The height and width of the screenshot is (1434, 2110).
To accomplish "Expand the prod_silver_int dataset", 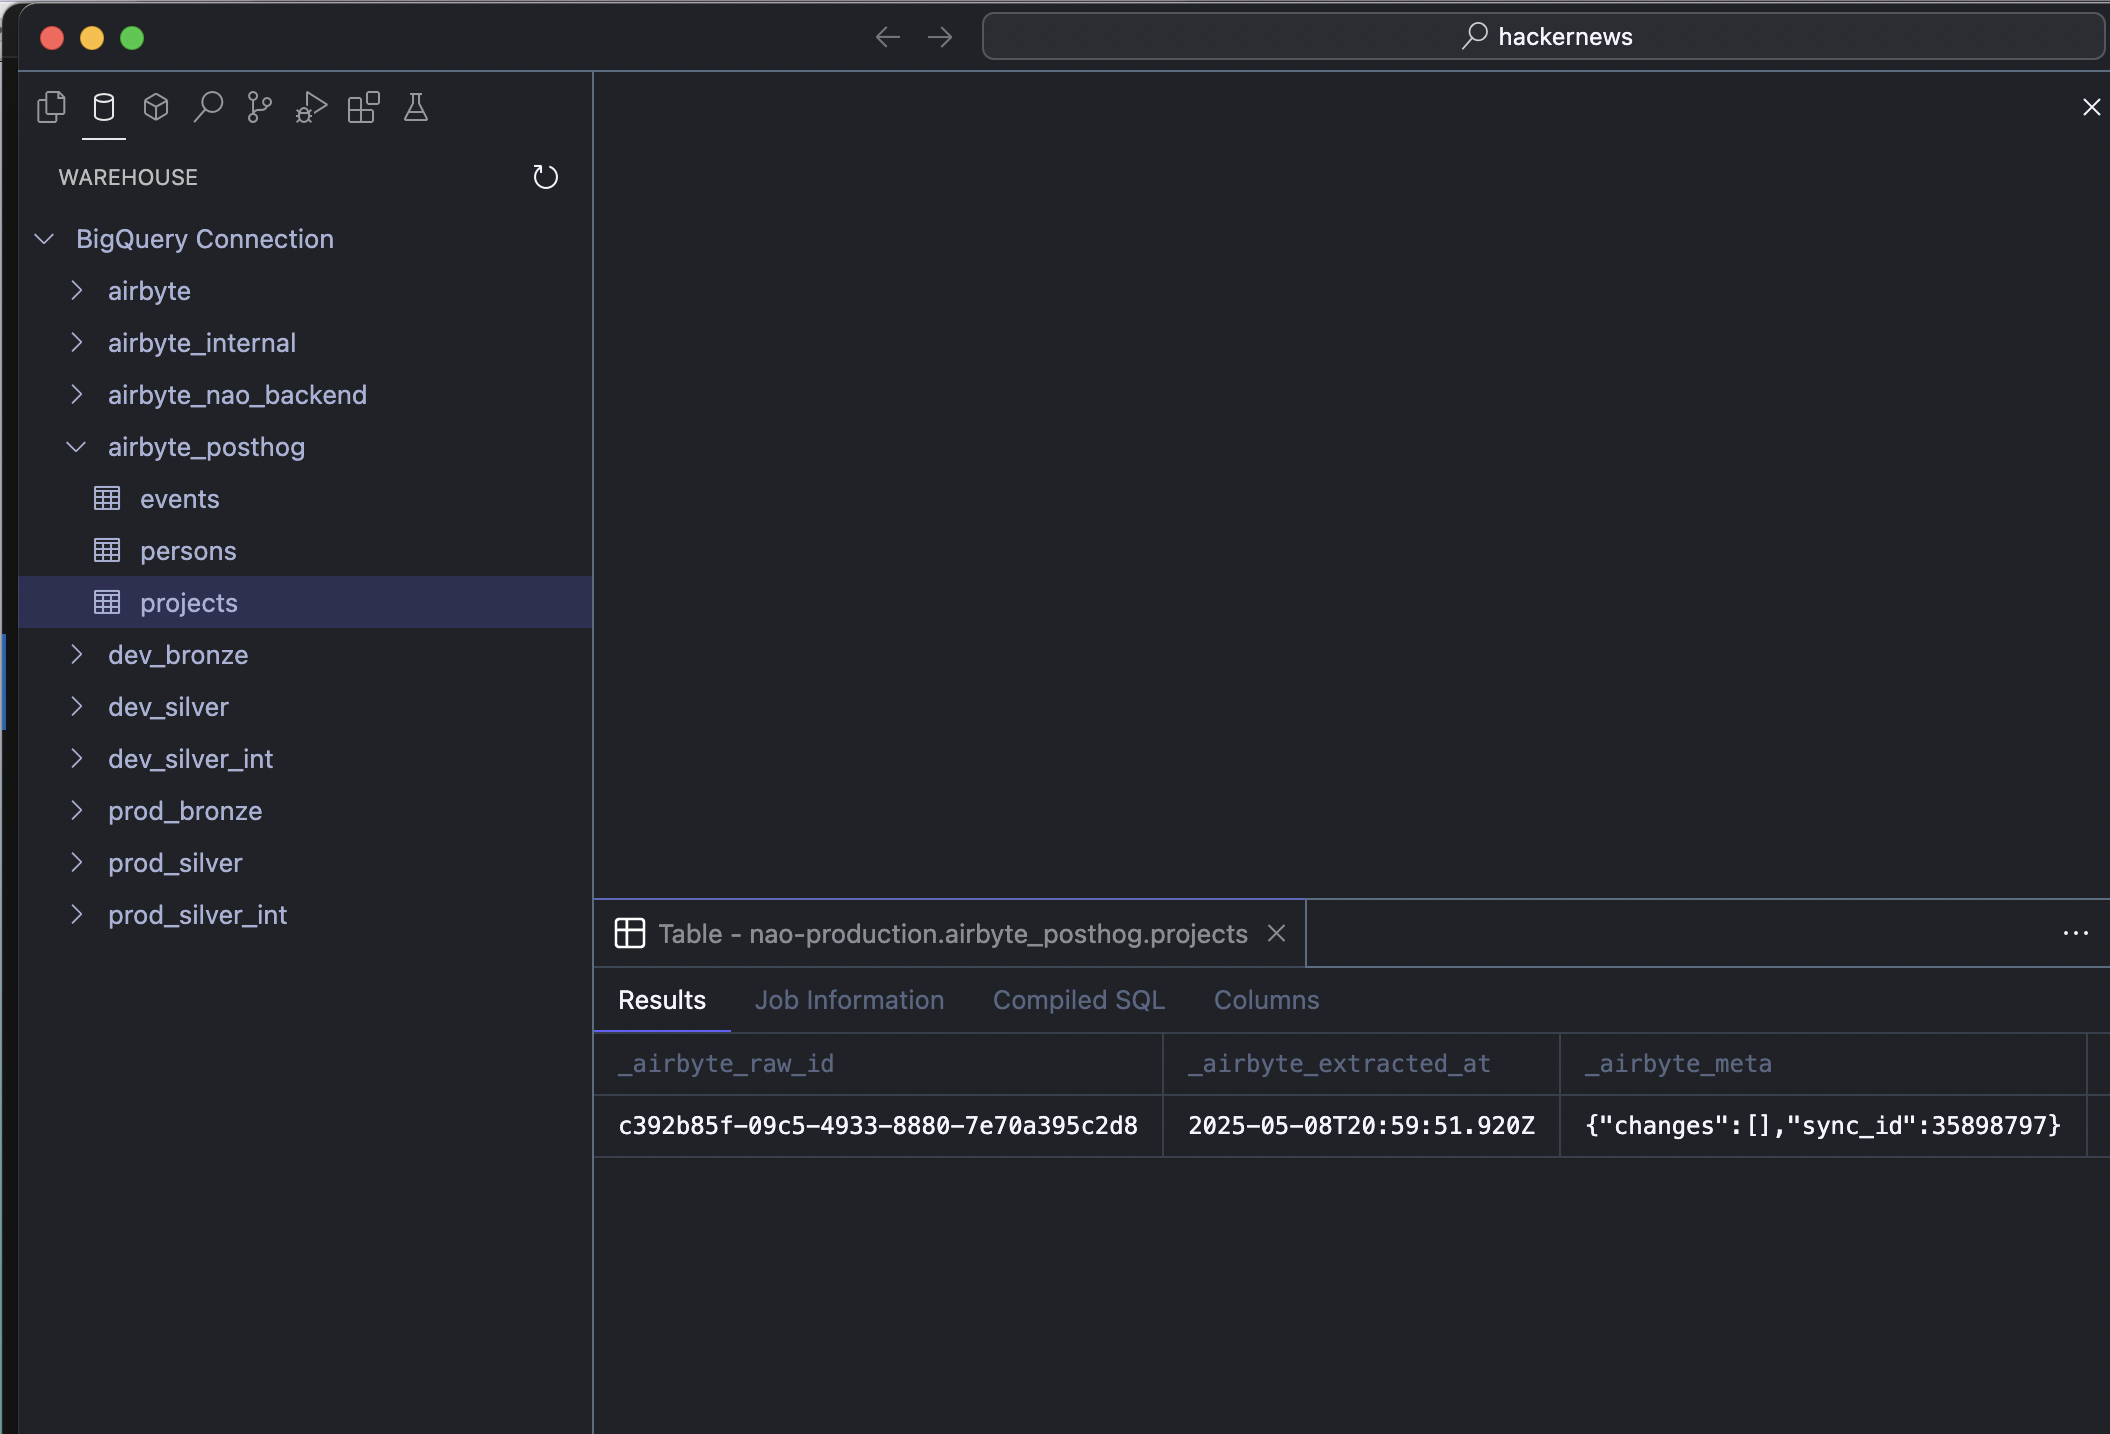I will click(76, 915).
